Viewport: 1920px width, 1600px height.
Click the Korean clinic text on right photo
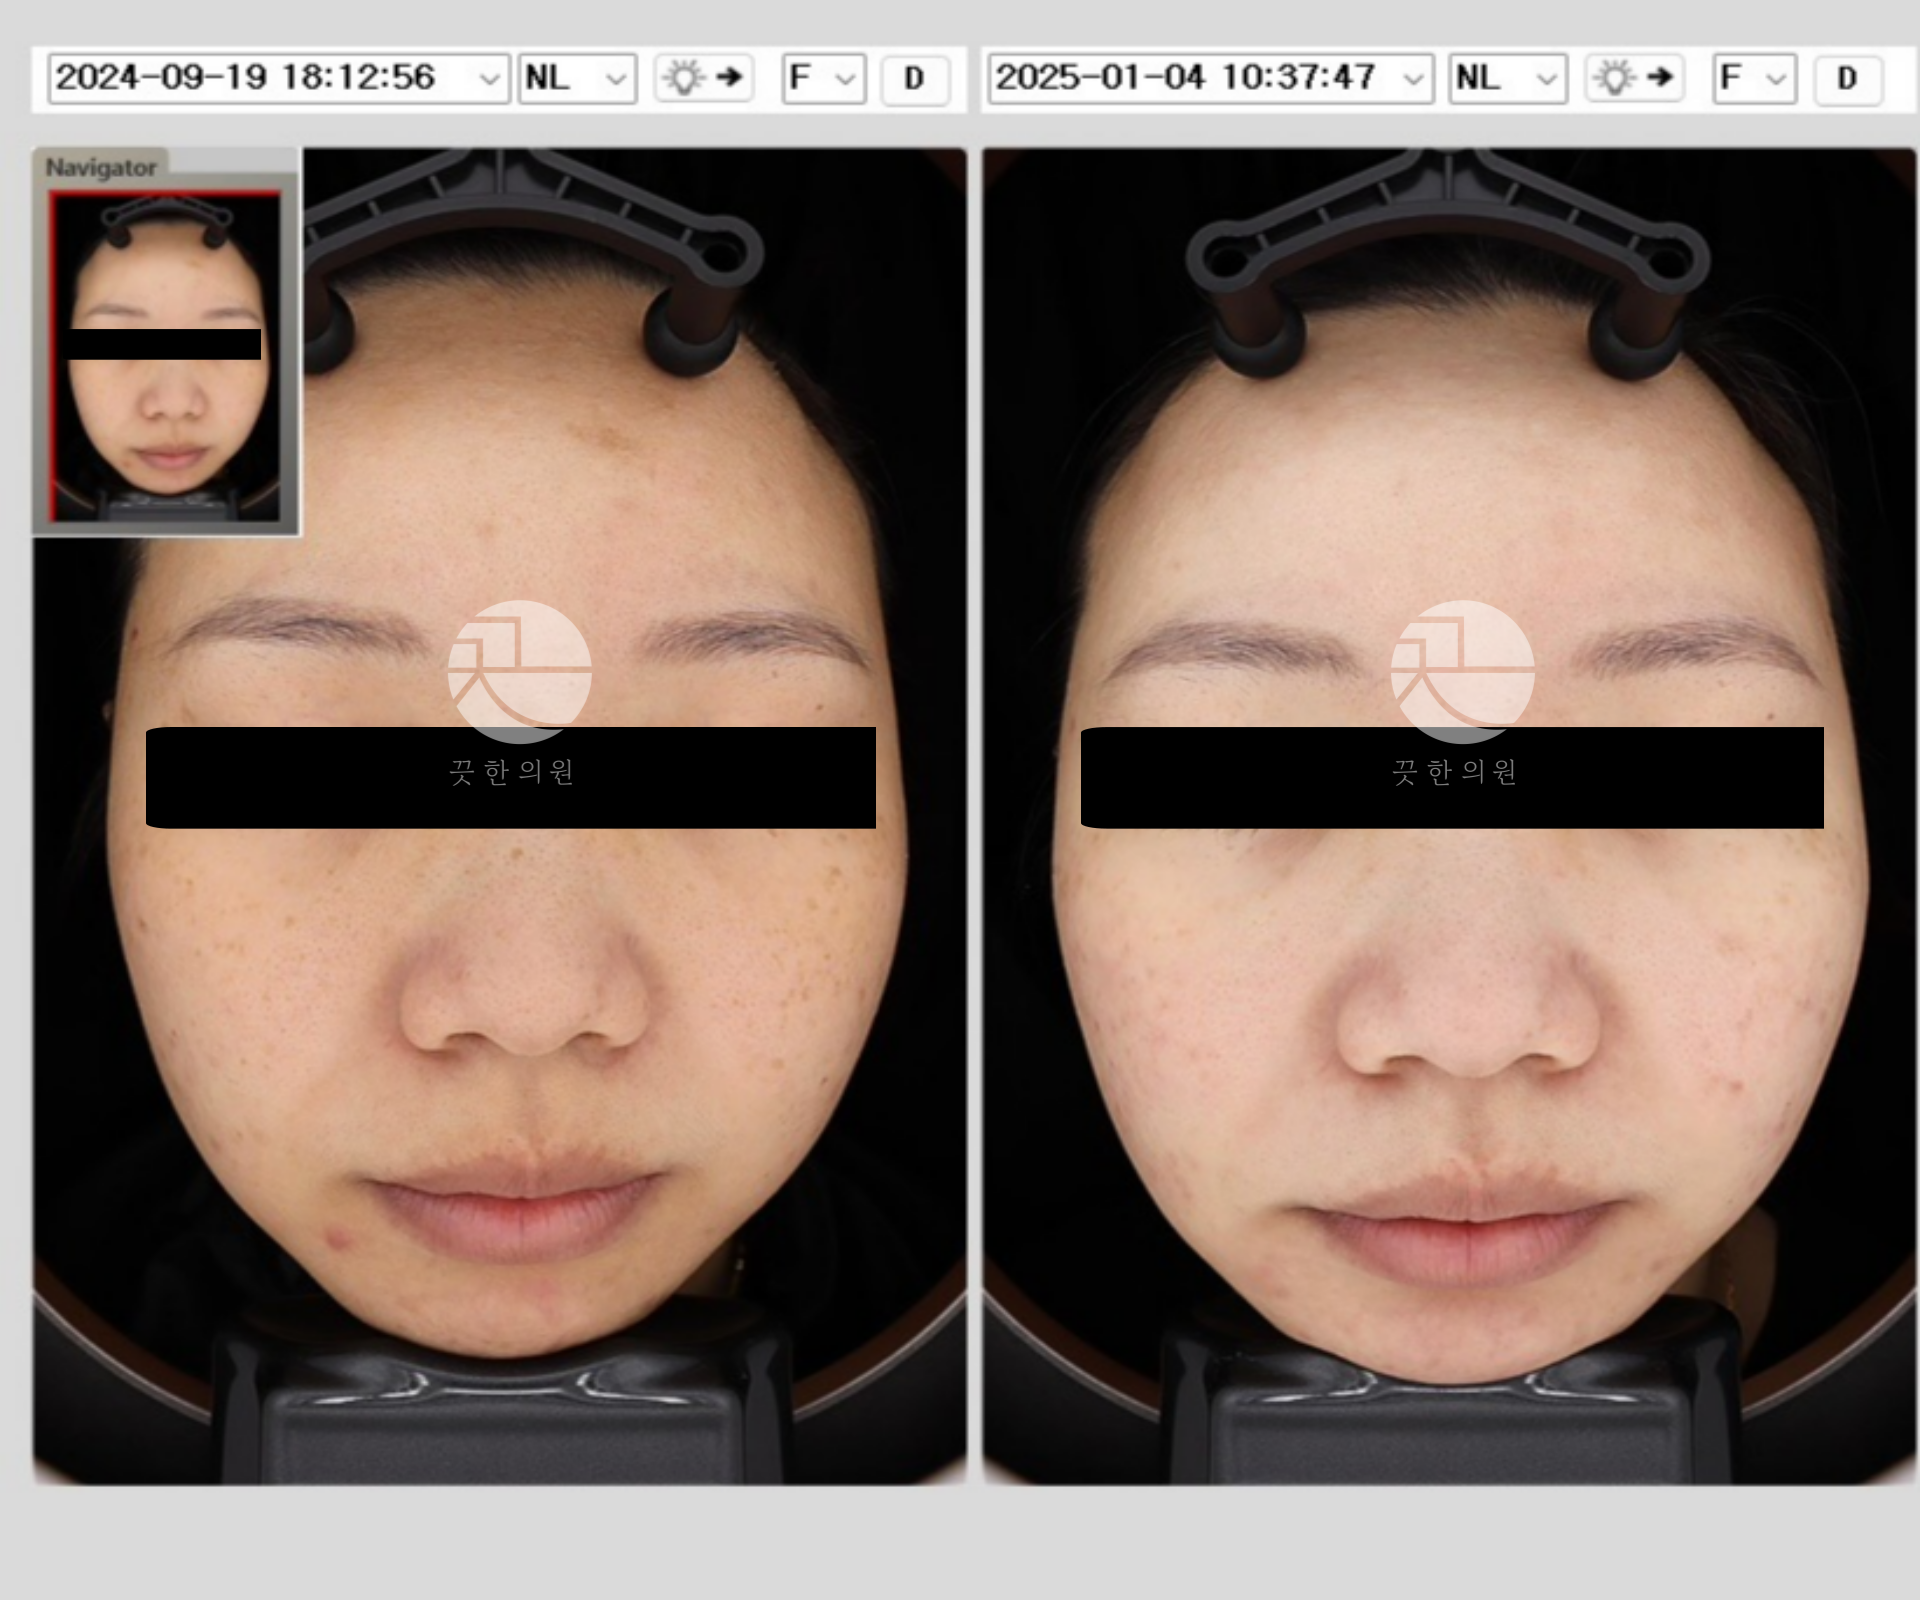click(1455, 772)
